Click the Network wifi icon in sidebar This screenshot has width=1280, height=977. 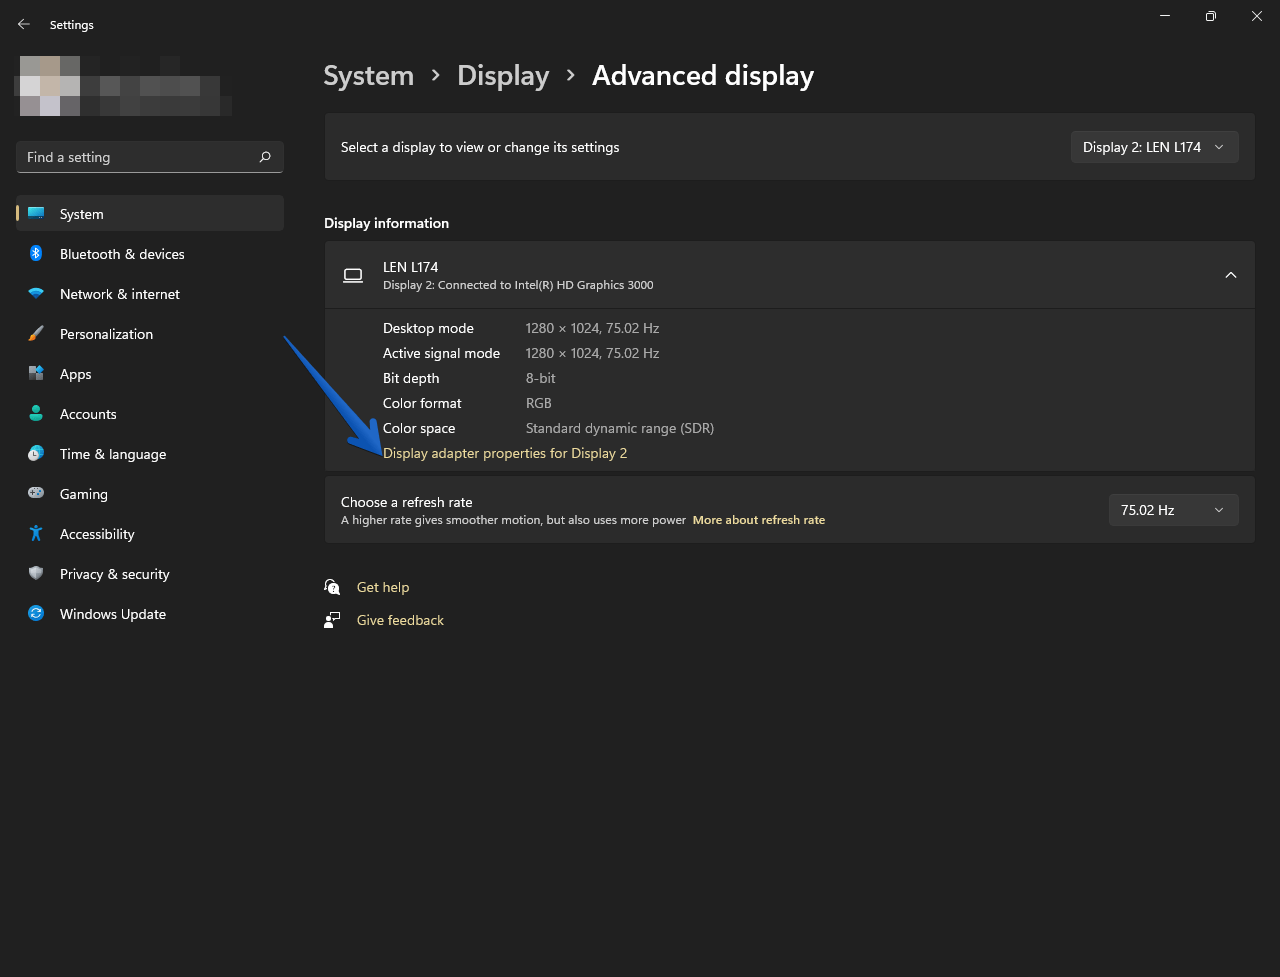point(36,294)
